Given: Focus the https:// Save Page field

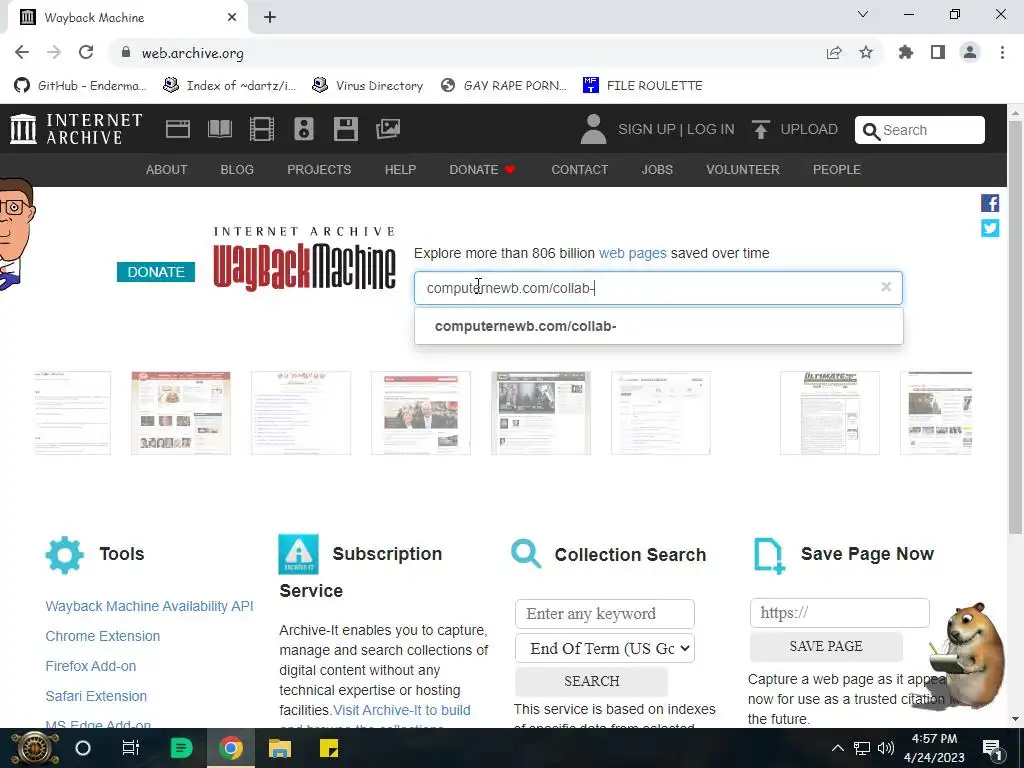Looking at the screenshot, I should pyautogui.click(x=839, y=613).
